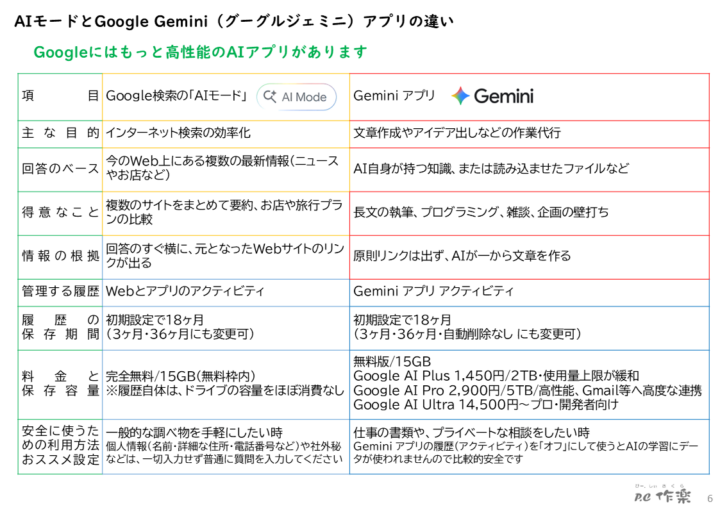Click the green subtitle starting with Google
This screenshot has height=509, width=720.
coord(200,52)
